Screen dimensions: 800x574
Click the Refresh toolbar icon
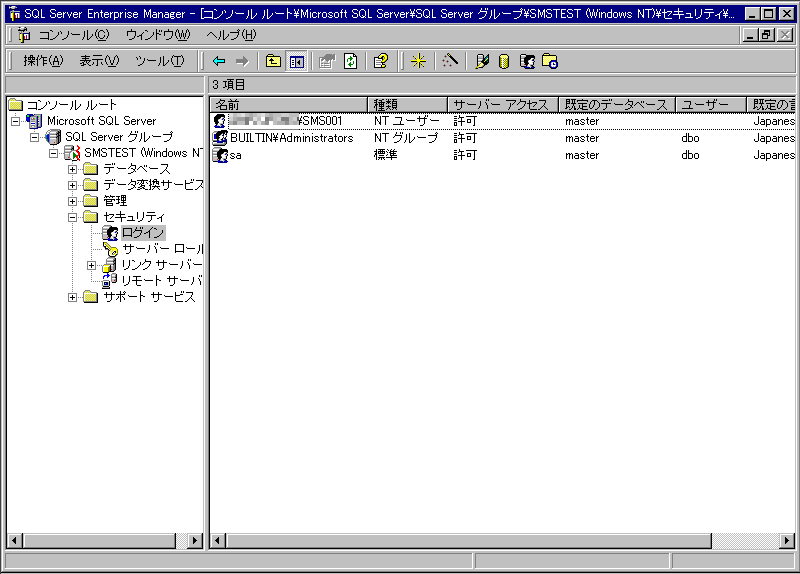coord(351,61)
